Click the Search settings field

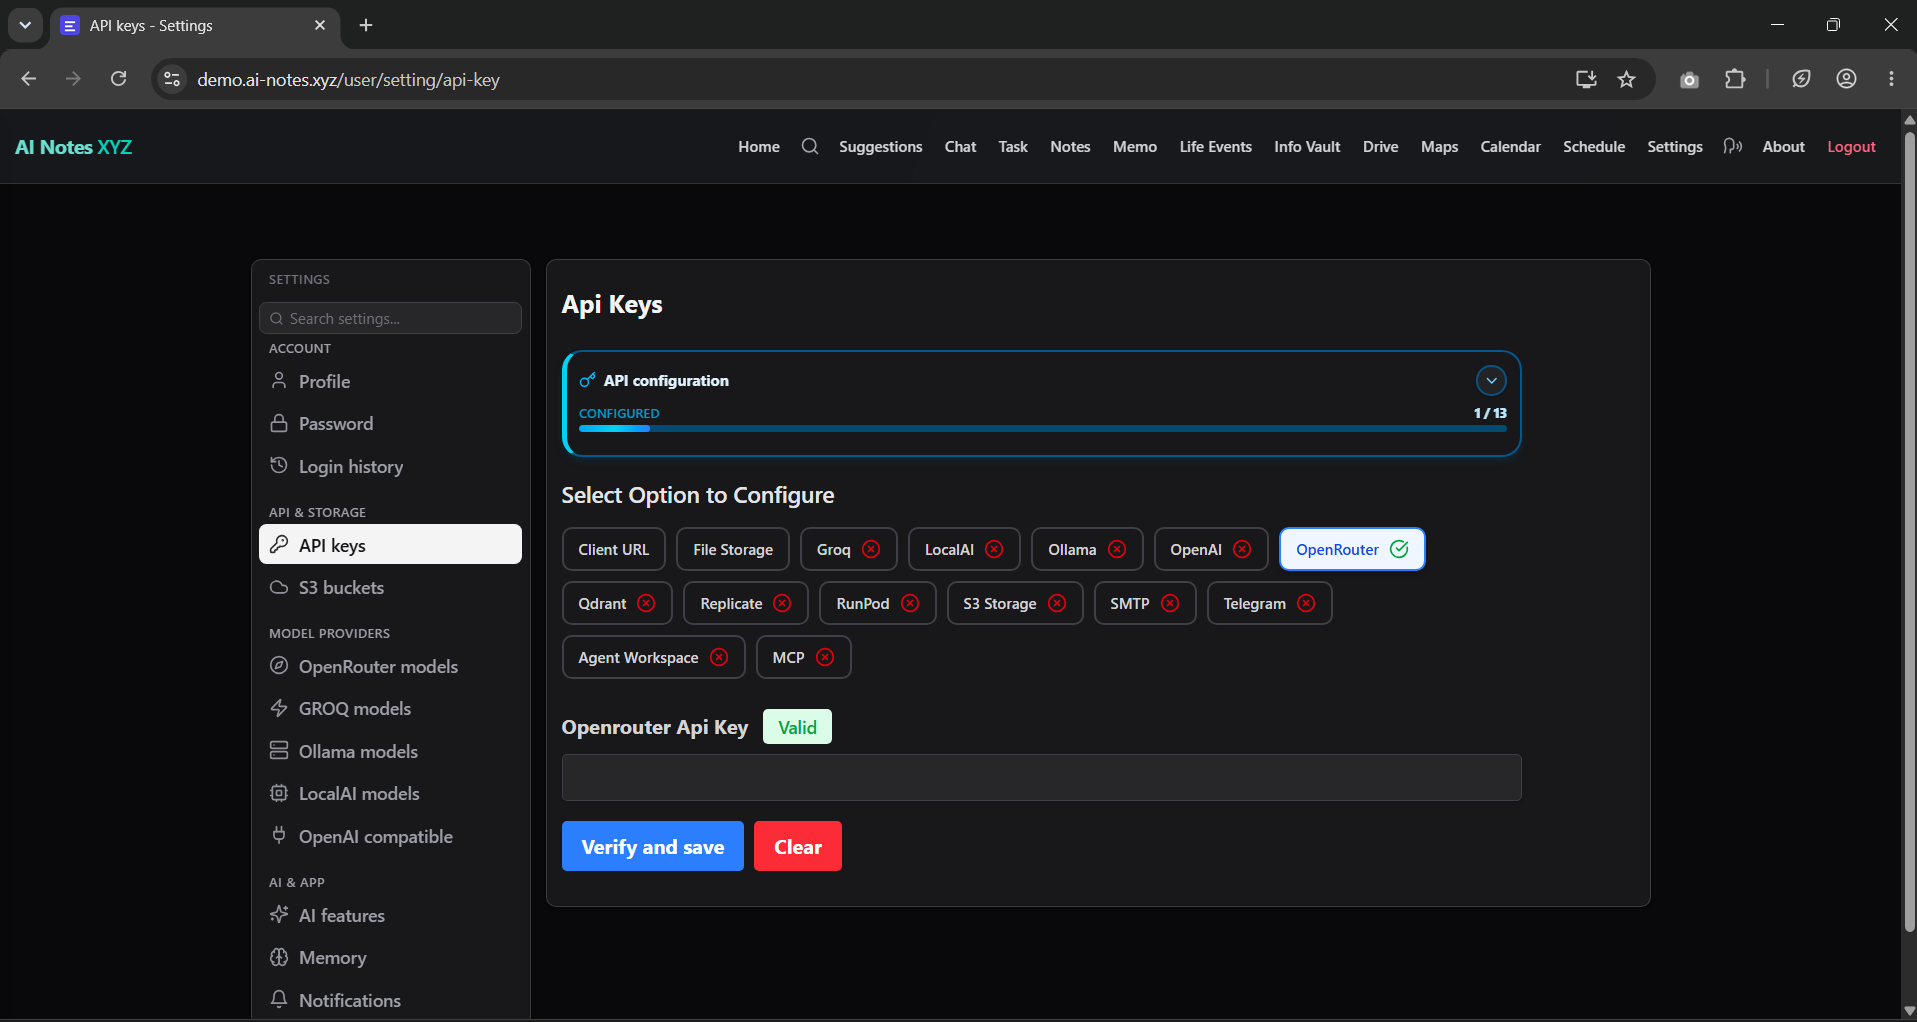[390, 318]
